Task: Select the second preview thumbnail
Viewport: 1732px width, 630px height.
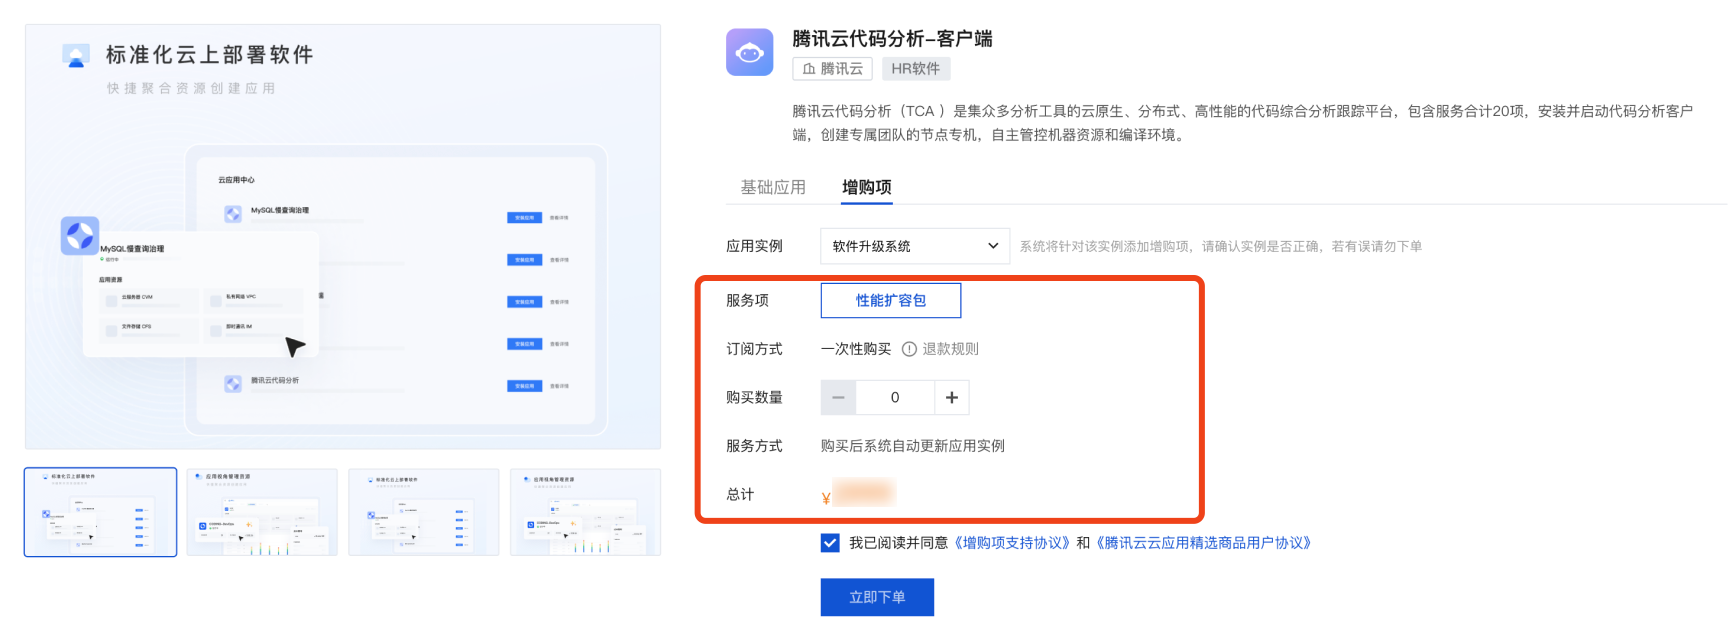Action: pyautogui.click(x=262, y=512)
